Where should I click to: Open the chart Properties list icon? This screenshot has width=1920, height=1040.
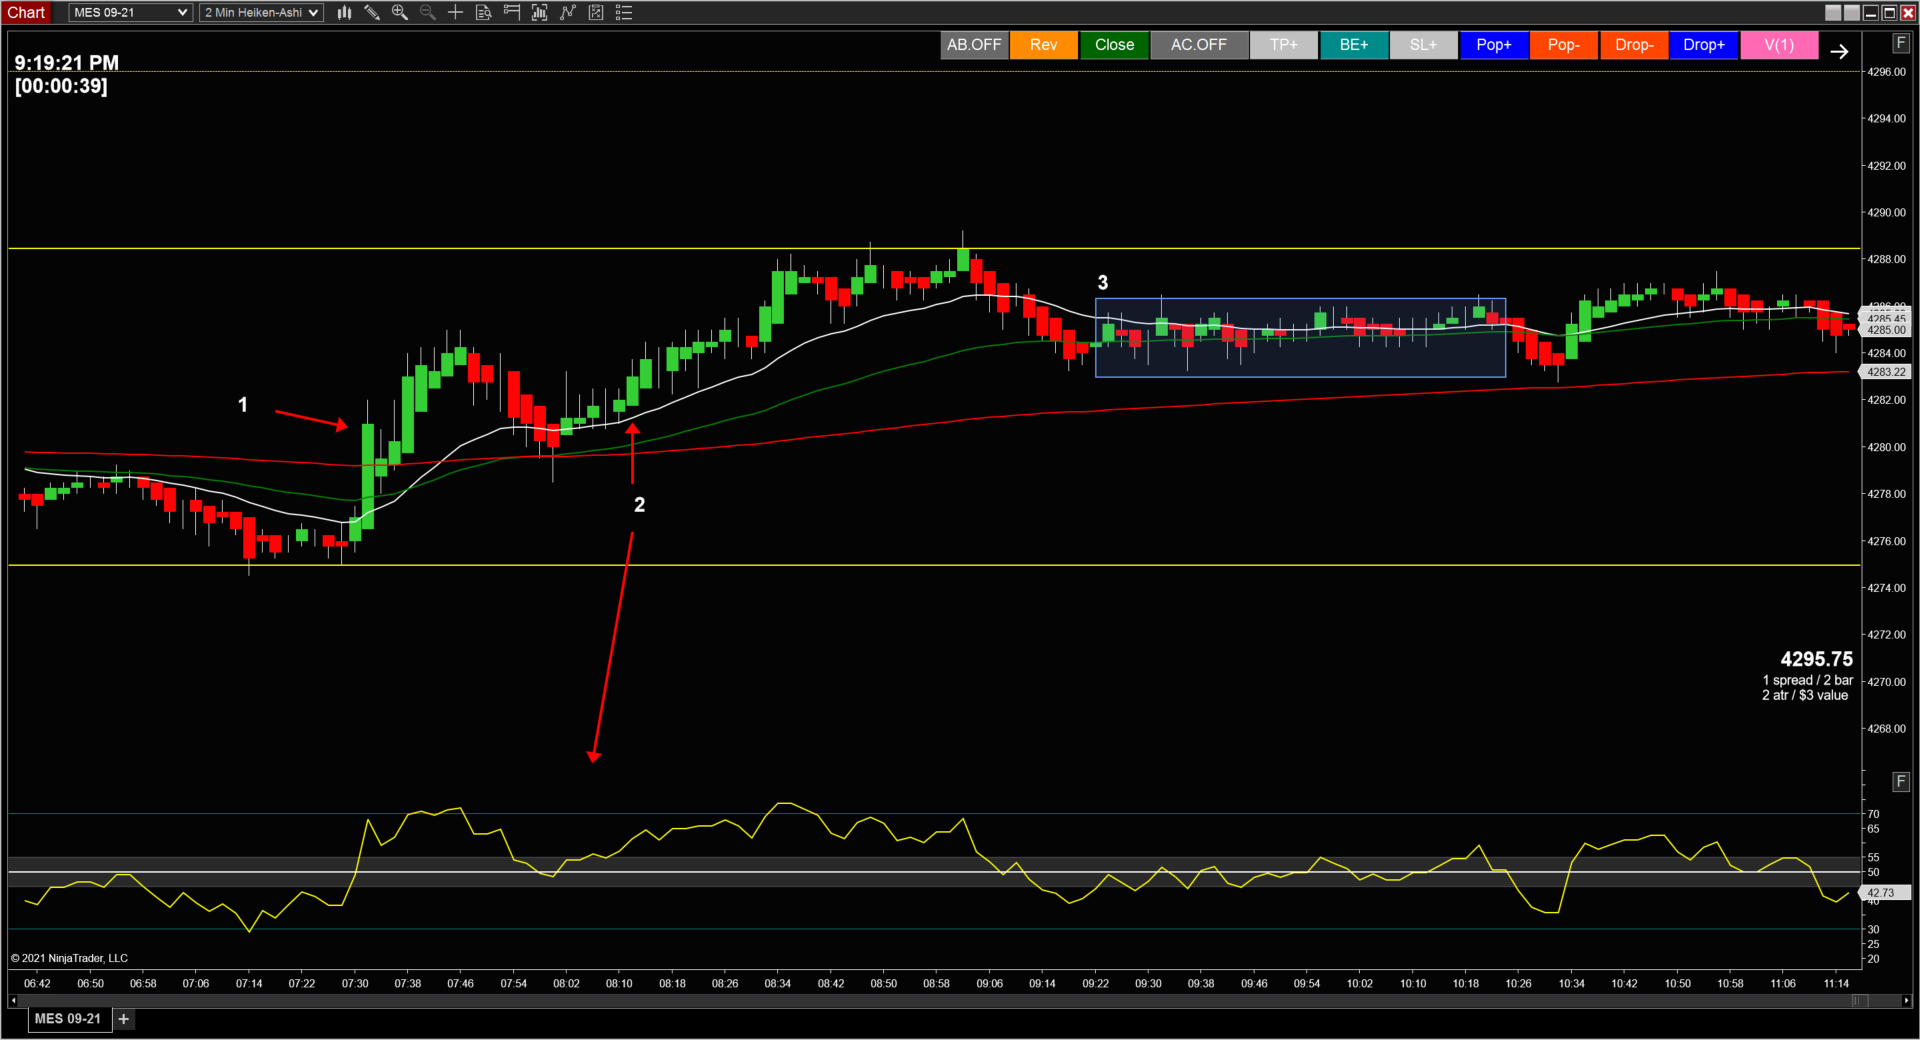624,13
